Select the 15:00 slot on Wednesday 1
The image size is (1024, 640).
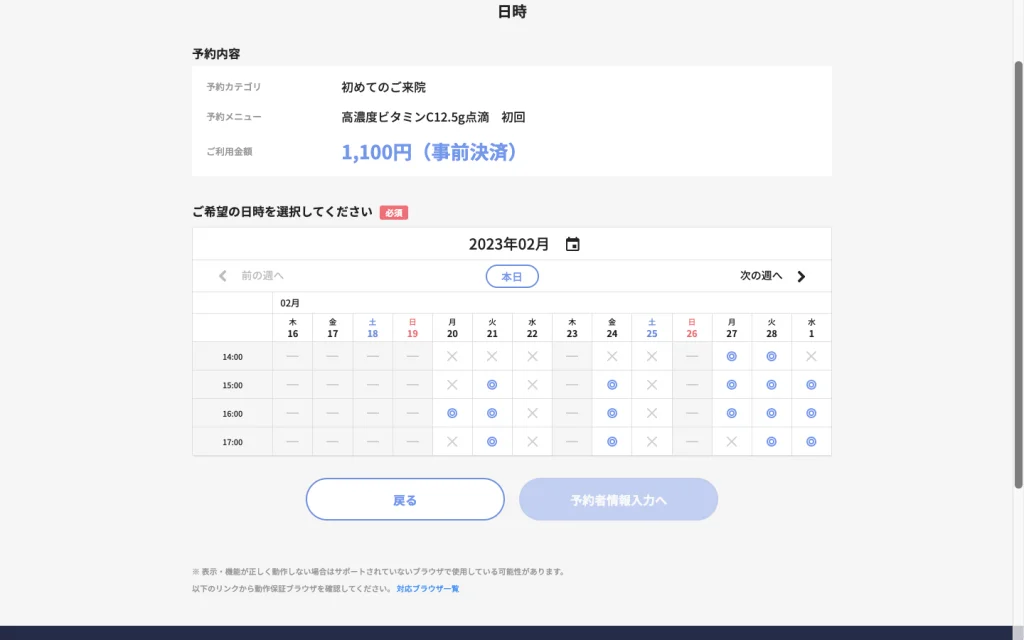coord(811,385)
